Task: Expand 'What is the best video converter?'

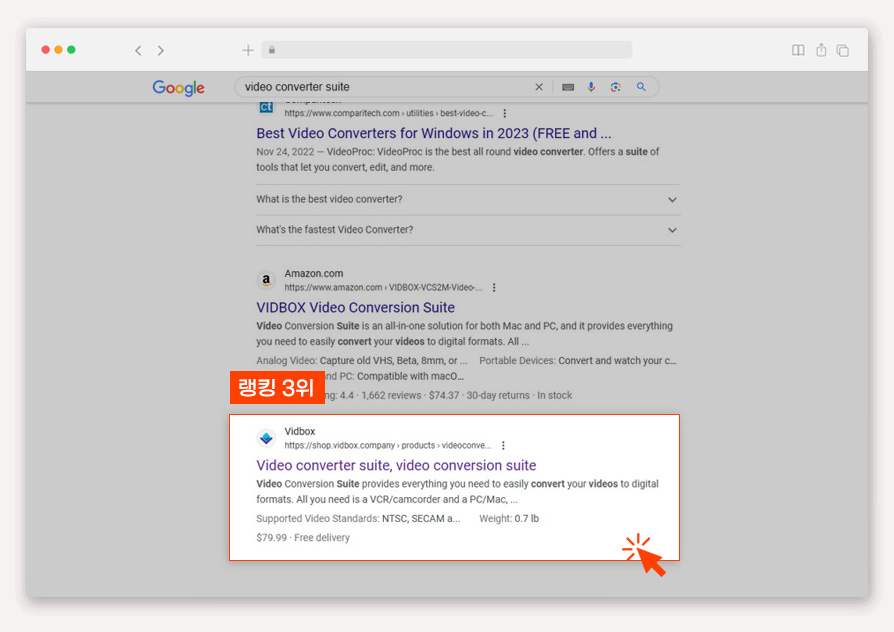Action: [468, 200]
